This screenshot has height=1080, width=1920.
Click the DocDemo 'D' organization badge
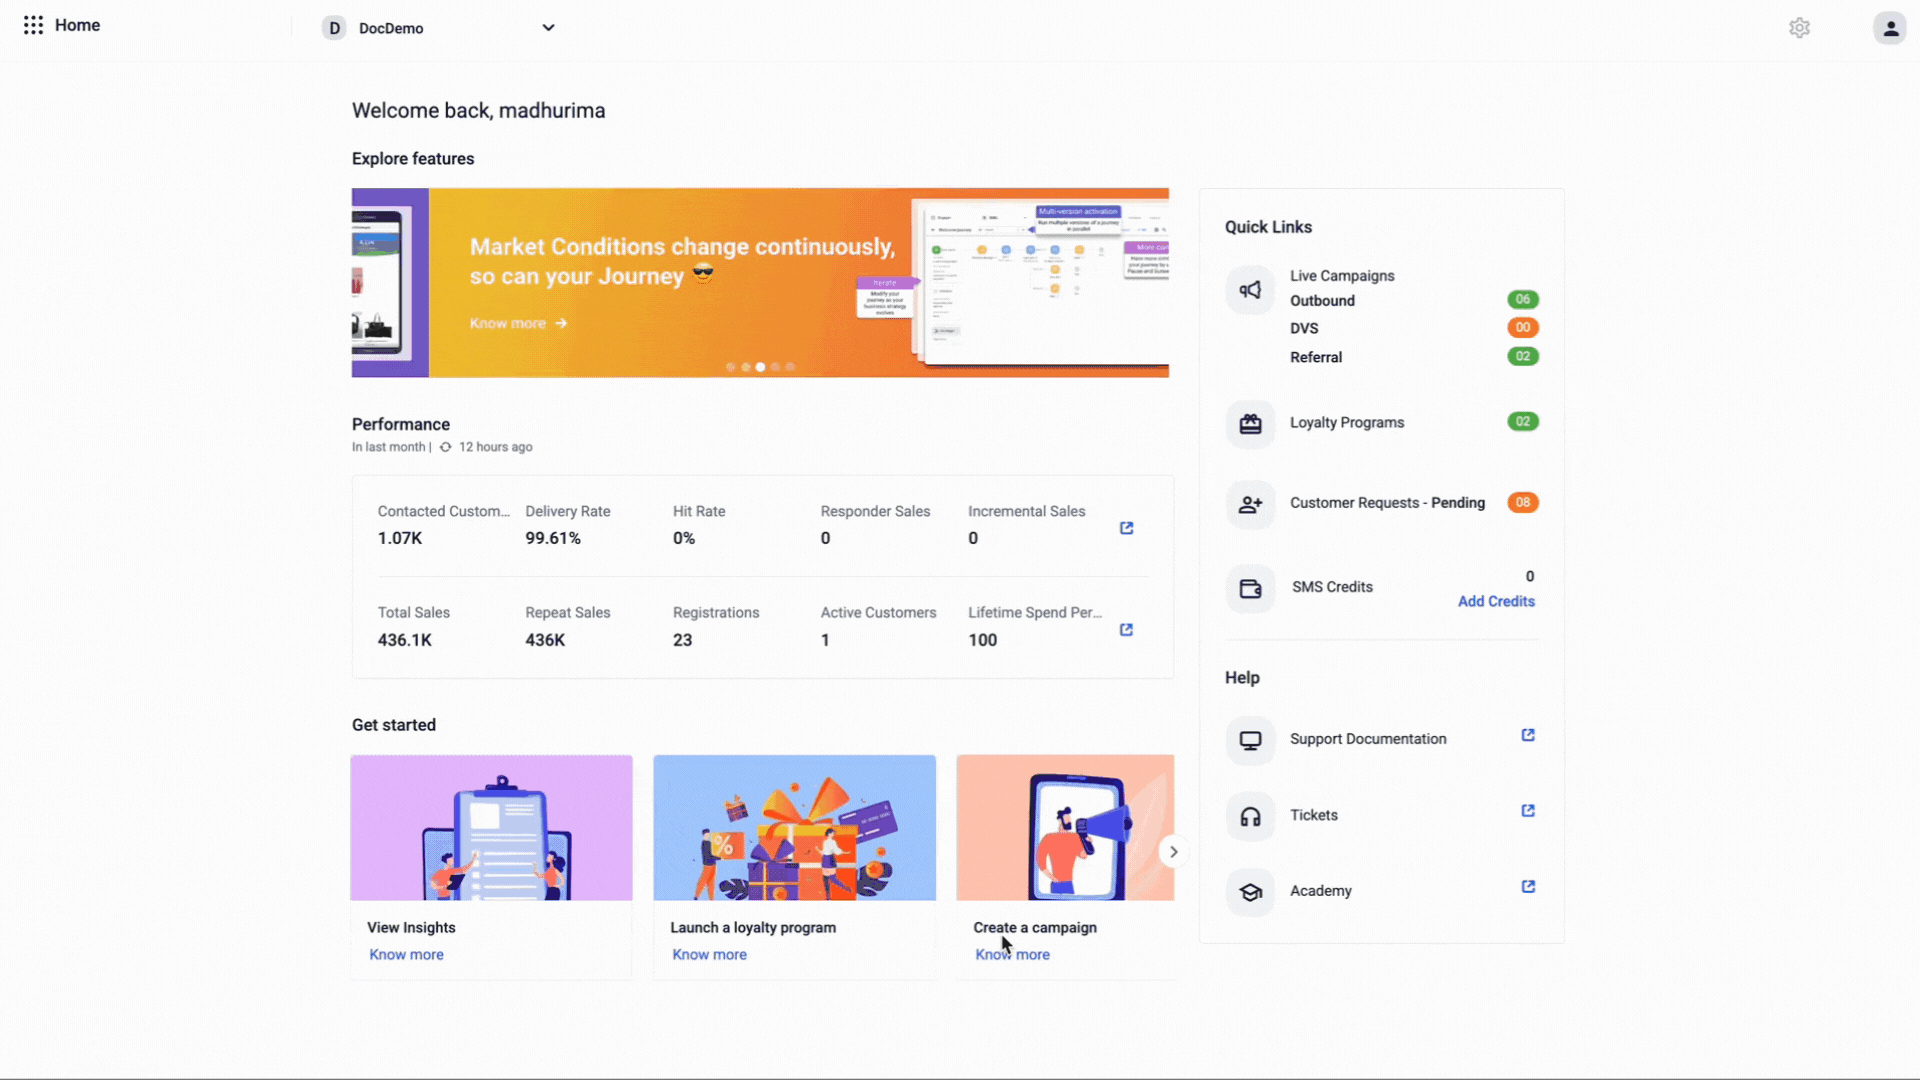(x=334, y=28)
